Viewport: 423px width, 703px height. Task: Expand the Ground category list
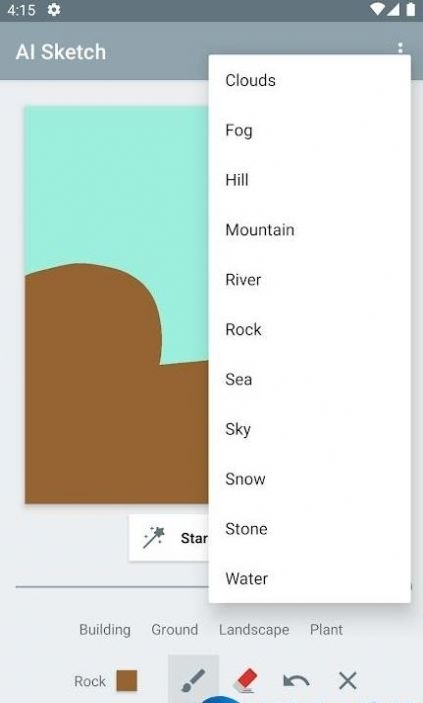coord(174,629)
